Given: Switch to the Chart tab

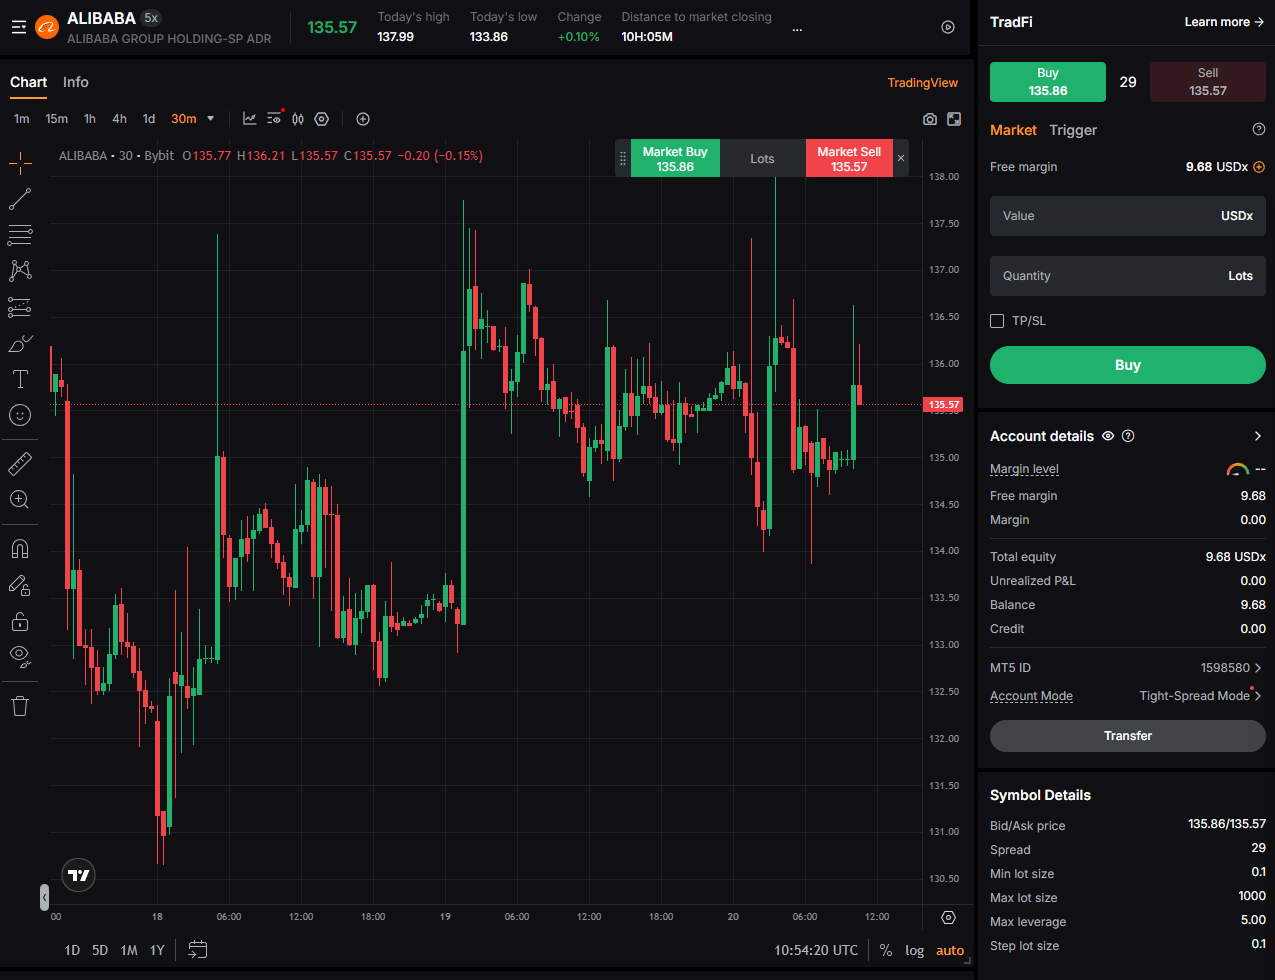Looking at the screenshot, I should click(x=29, y=82).
